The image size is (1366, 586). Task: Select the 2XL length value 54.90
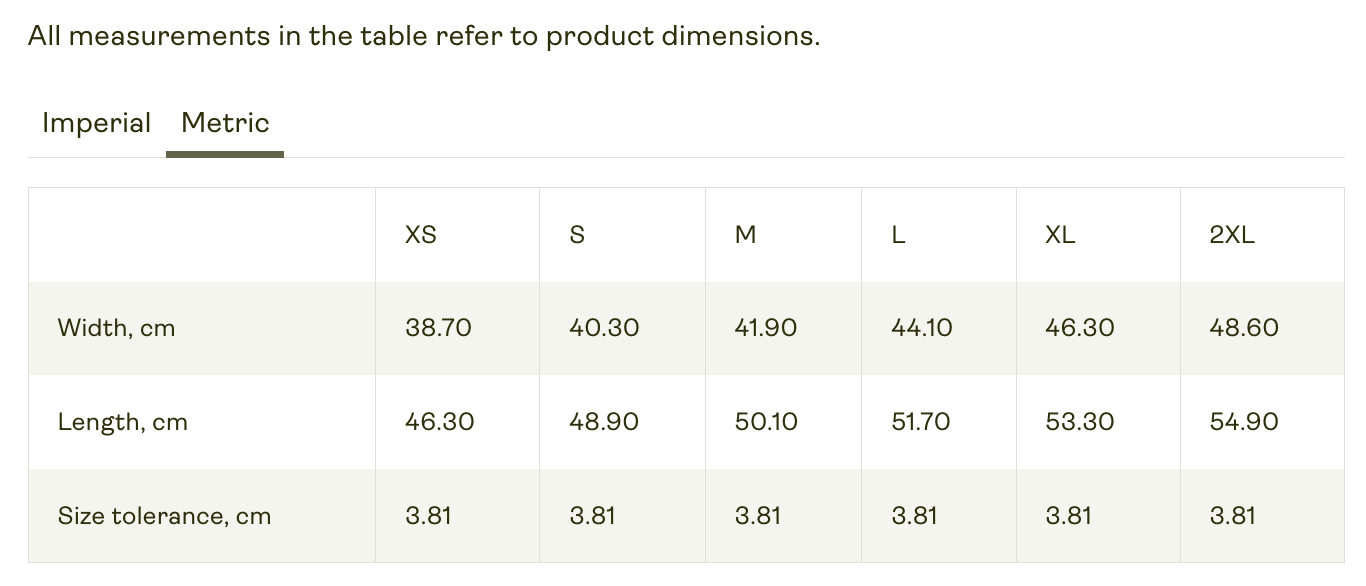(1244, 422)
